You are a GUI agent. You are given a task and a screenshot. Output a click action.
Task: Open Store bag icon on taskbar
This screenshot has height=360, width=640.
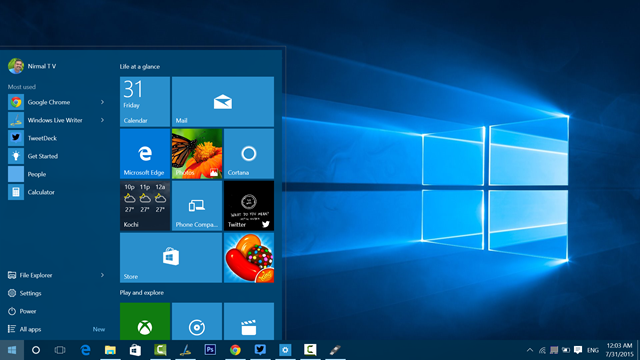click(x=135, y=350)
